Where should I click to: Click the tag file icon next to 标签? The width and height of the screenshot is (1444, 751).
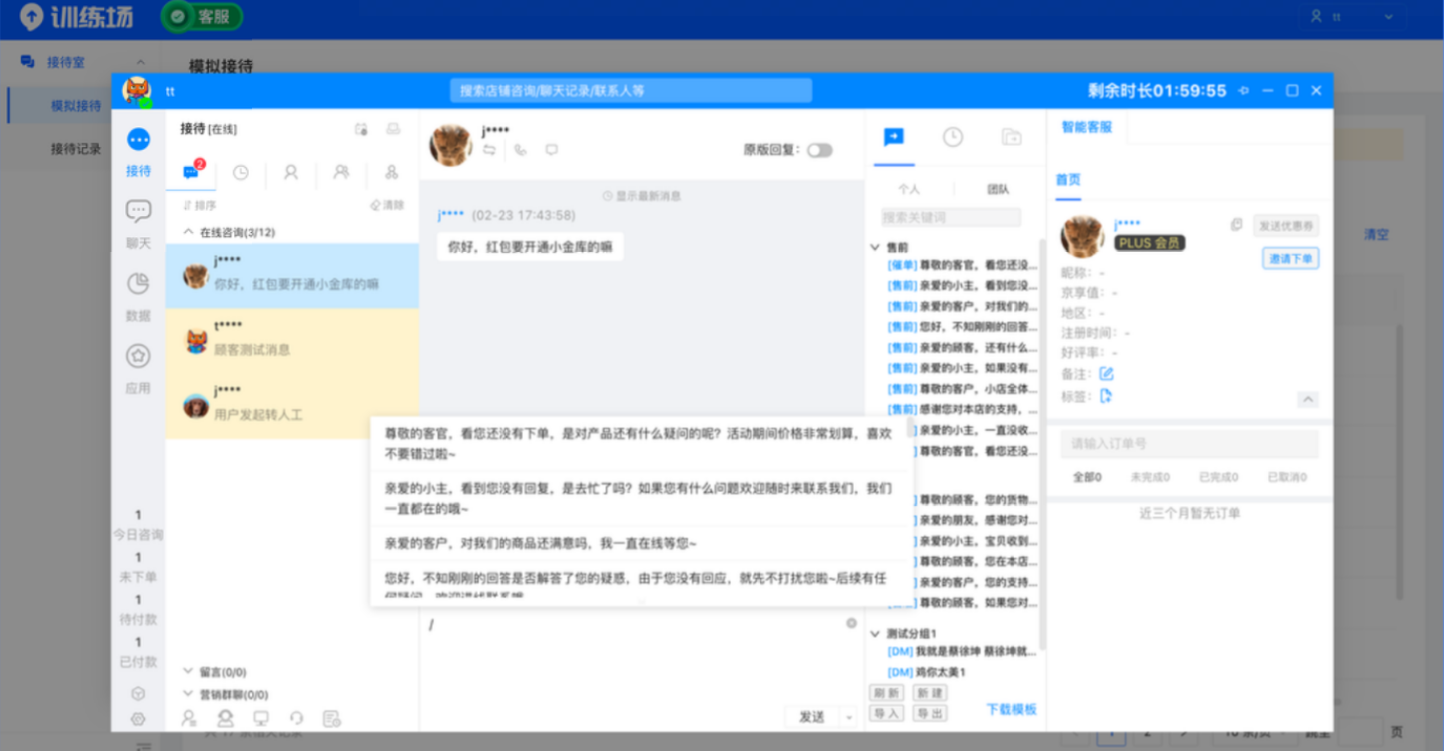(1105, 396)
